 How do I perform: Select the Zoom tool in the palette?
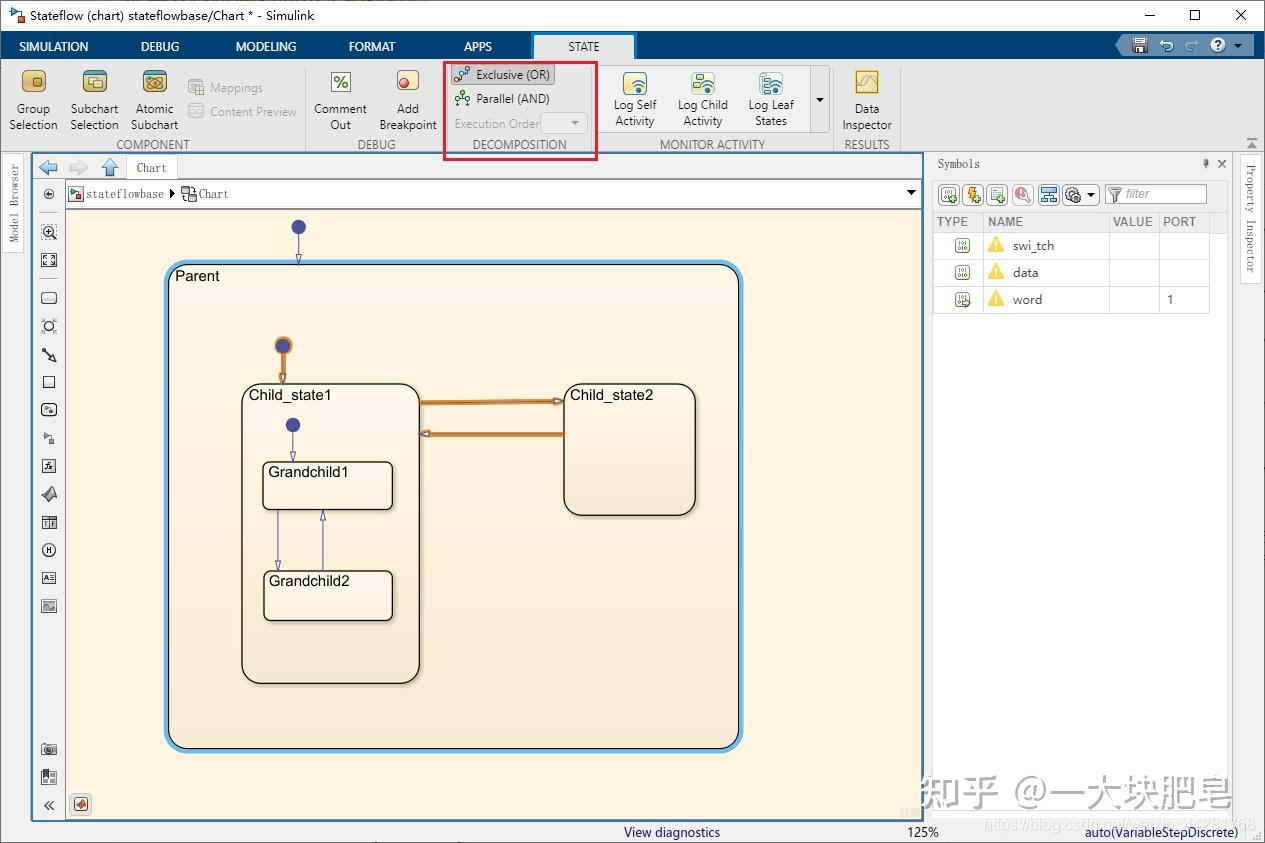tap(49, 232)
